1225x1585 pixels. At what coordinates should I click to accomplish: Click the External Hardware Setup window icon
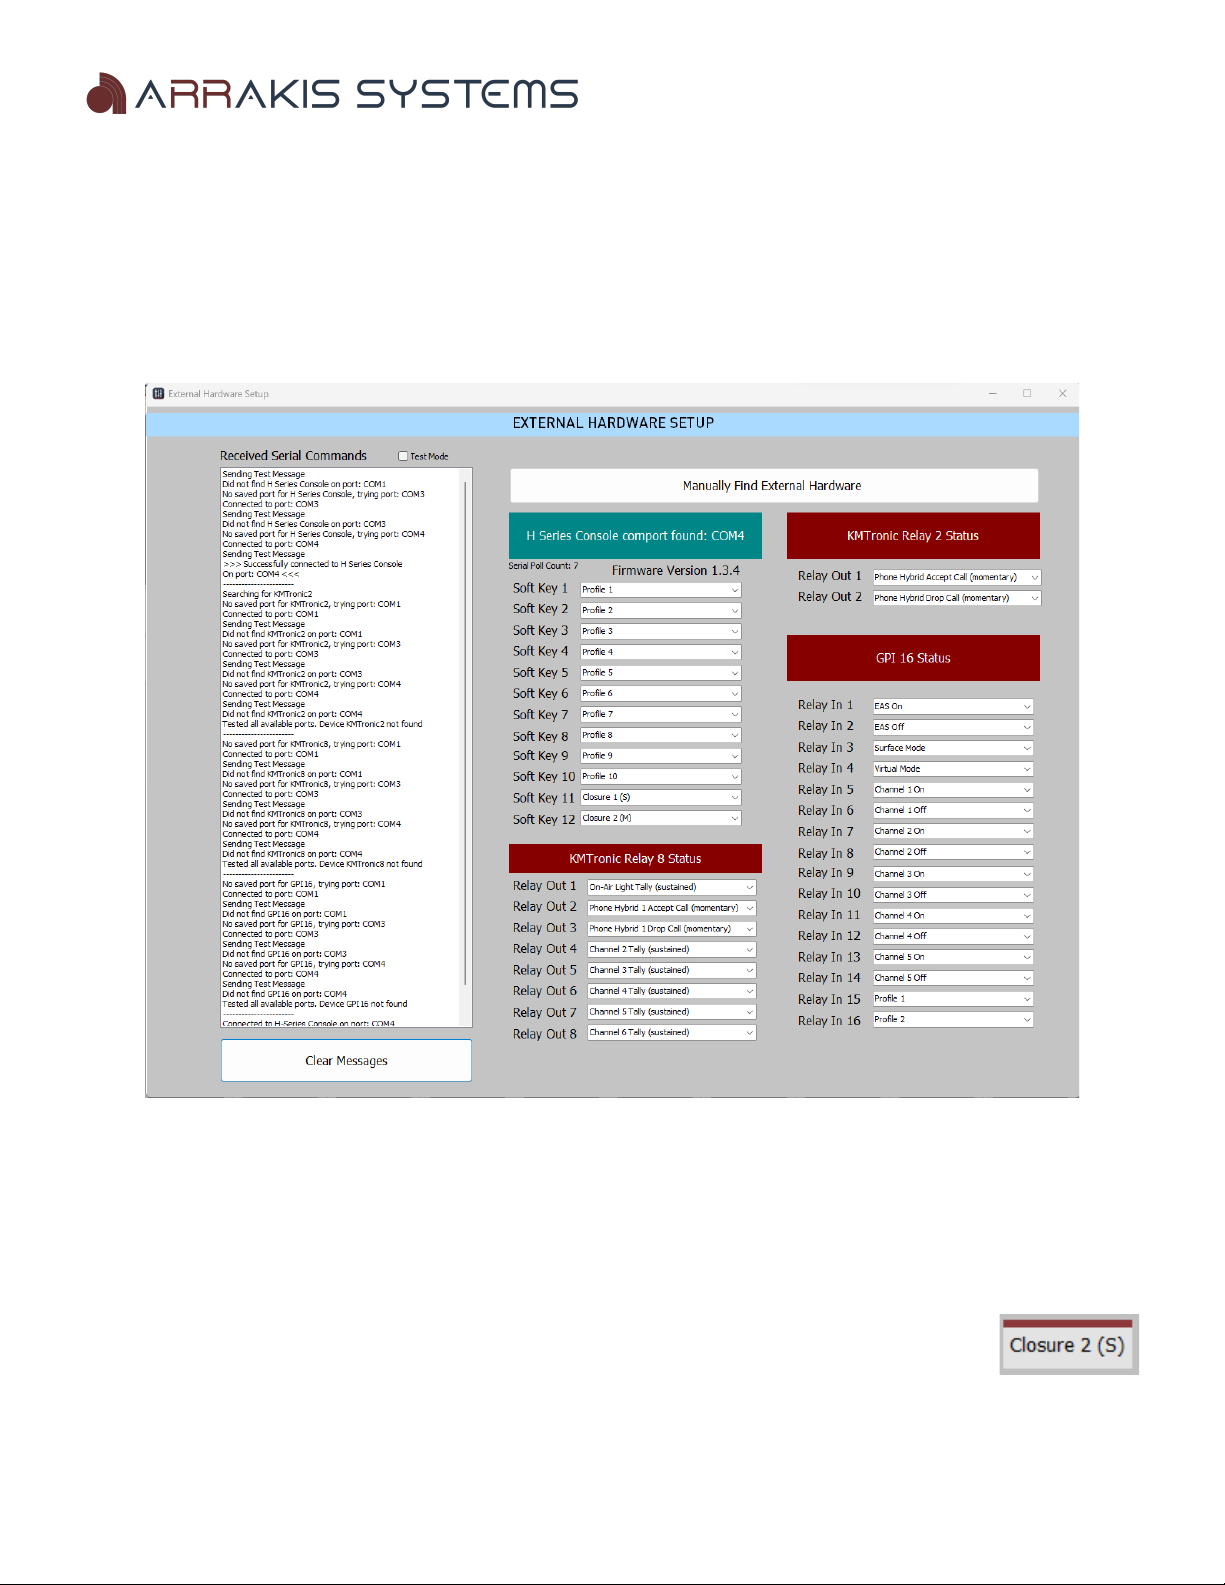pos(158,394)
